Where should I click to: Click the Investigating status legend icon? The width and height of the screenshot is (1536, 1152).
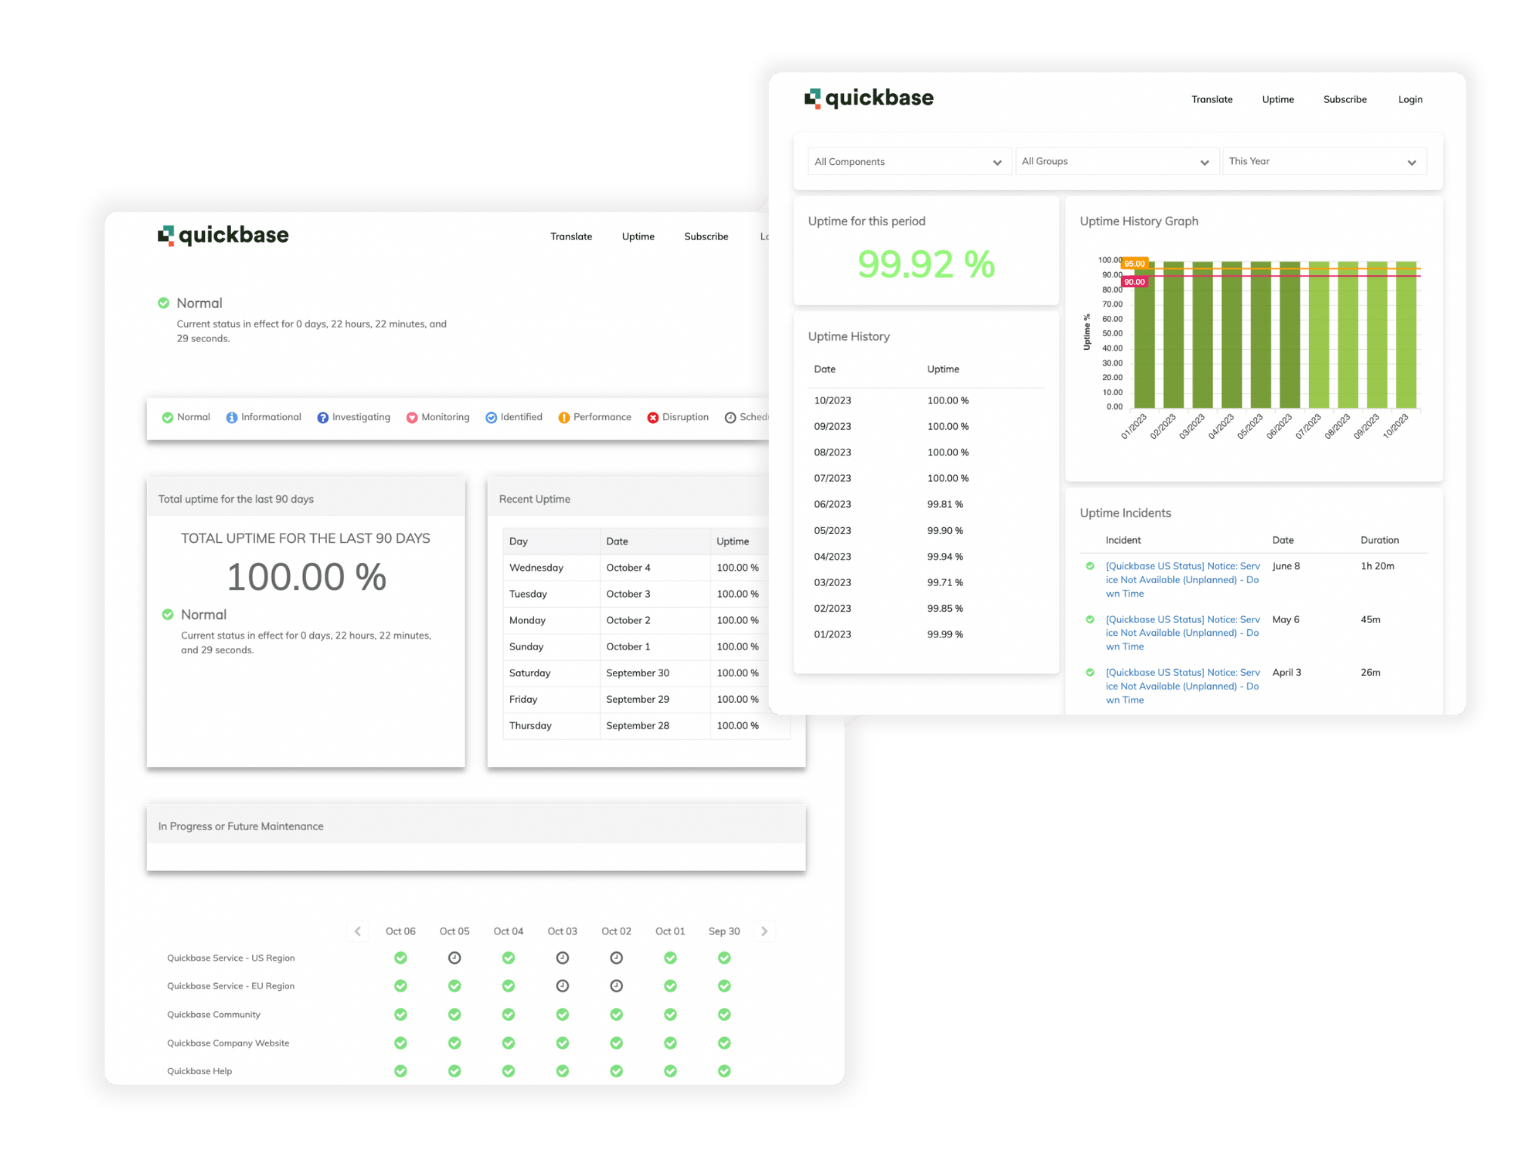tap(321, 417)
